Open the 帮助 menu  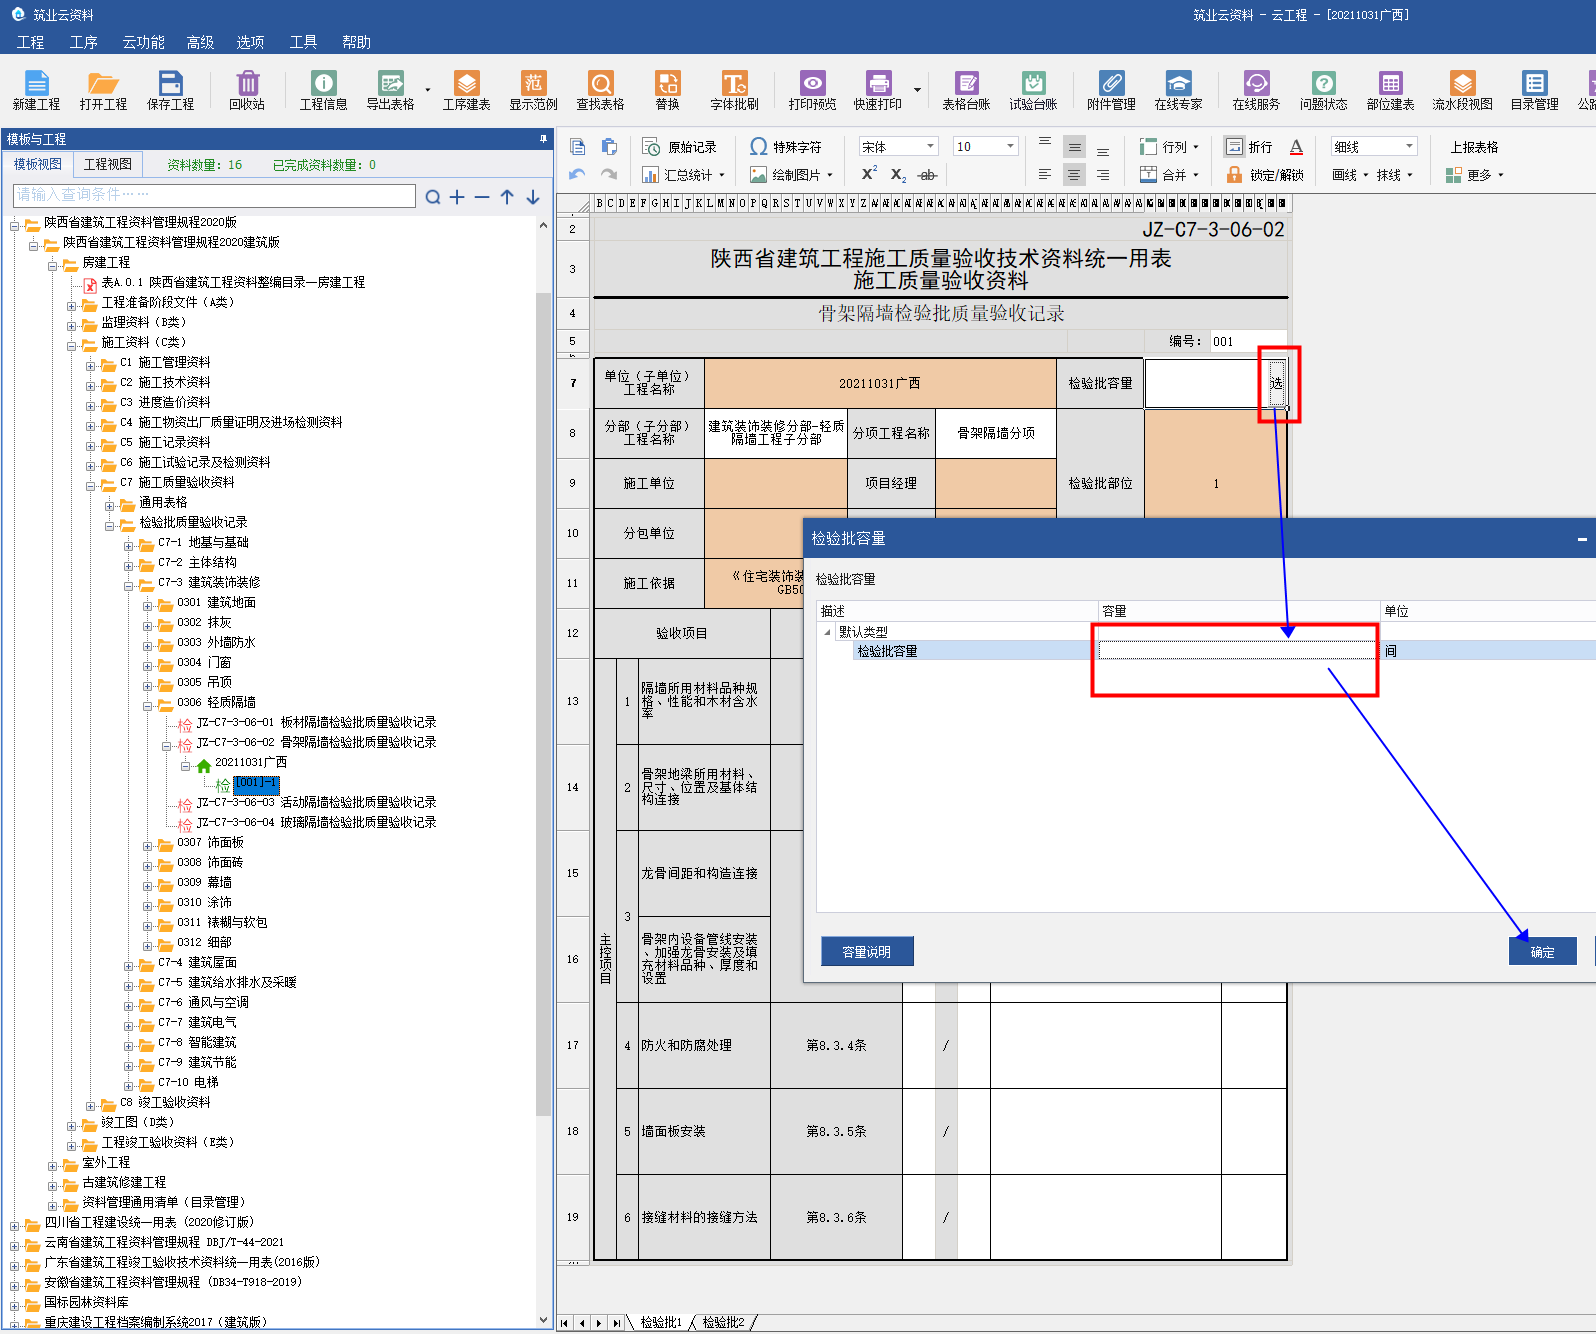(356, 42)
